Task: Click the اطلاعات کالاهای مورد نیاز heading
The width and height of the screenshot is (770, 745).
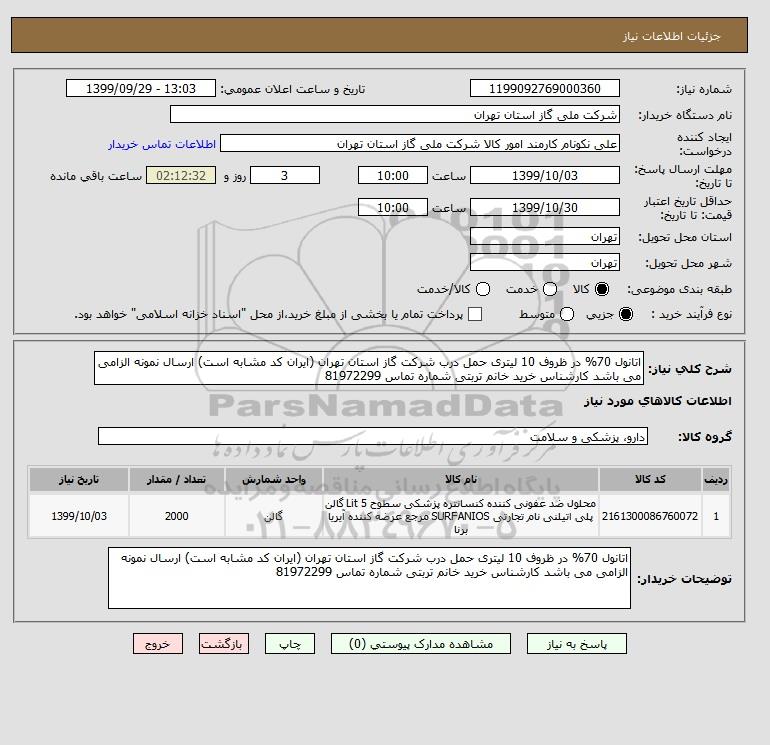Action: coord(658,401)
